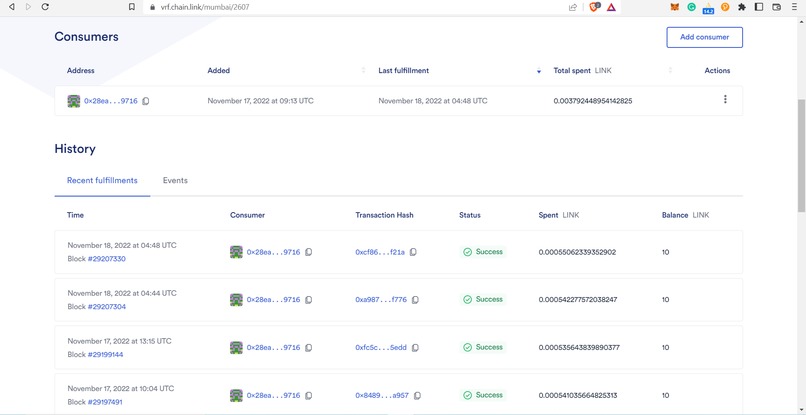The height and width of the screenshot is (415, 806).
Task: Open block #29197491 link
Action: point(105,402)
